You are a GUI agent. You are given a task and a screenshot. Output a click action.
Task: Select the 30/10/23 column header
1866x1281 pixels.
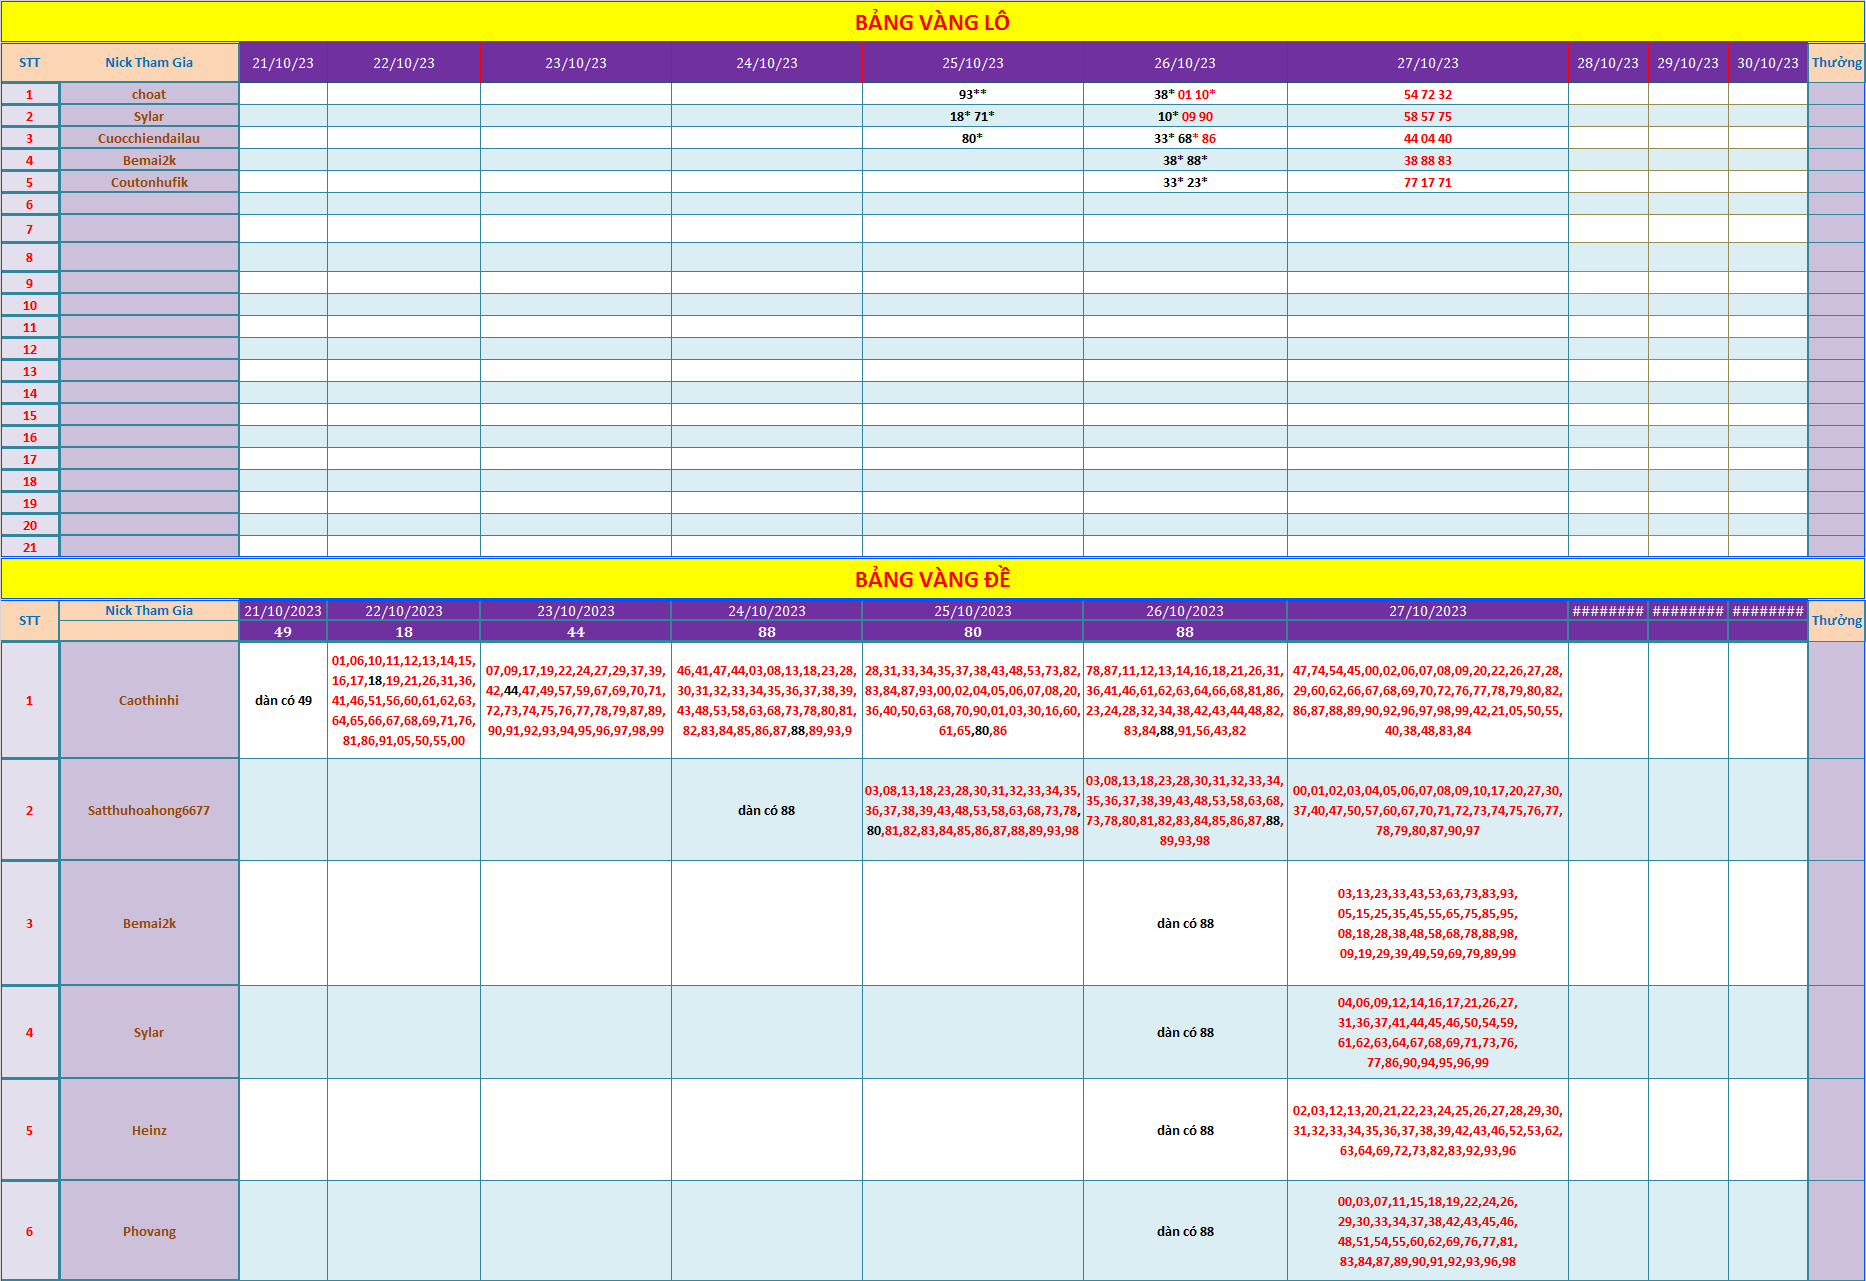click(1767, 63)
